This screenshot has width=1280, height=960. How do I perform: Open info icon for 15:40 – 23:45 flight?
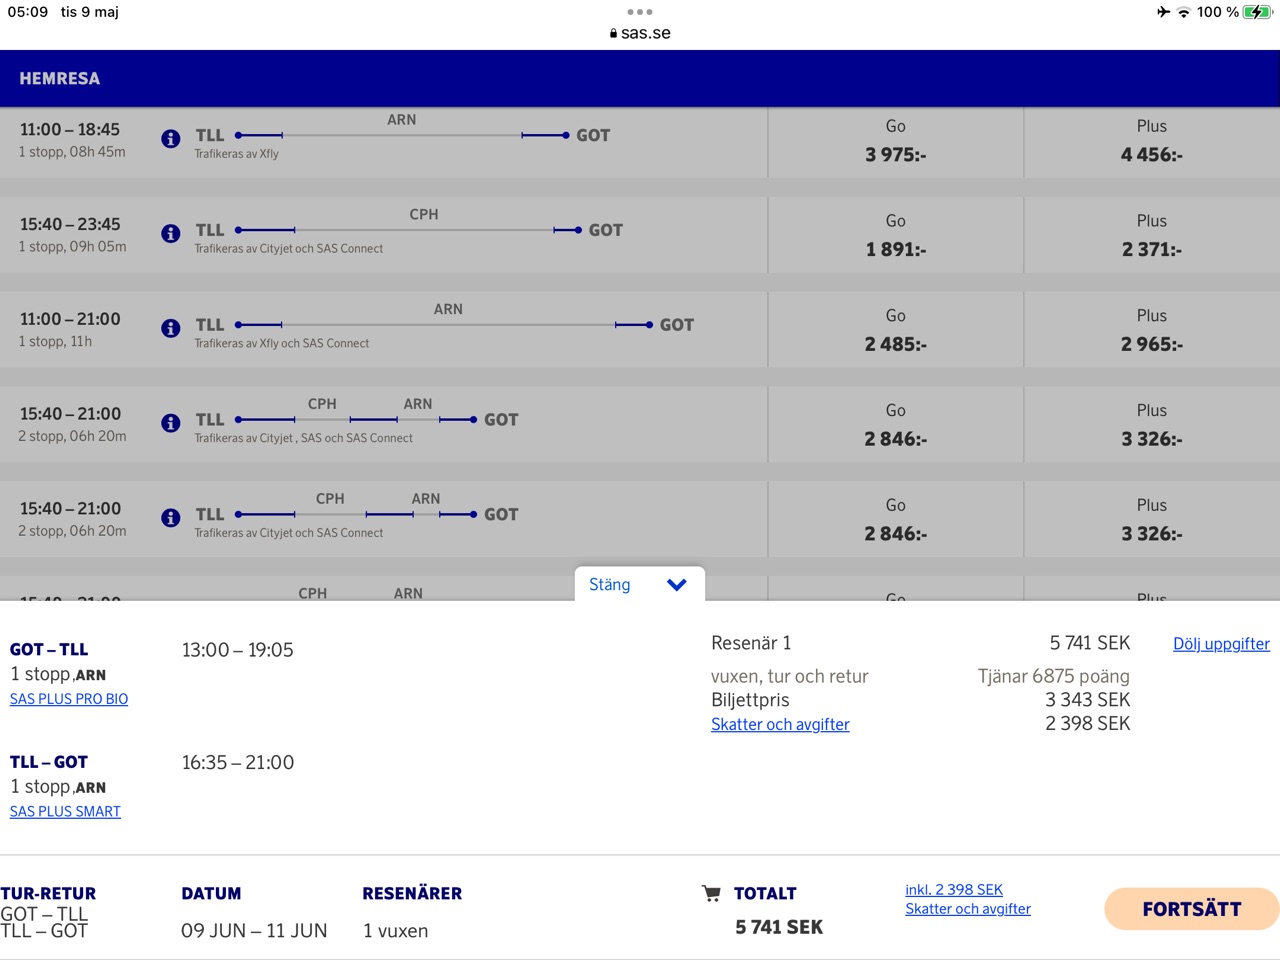(x=171, y=233)
